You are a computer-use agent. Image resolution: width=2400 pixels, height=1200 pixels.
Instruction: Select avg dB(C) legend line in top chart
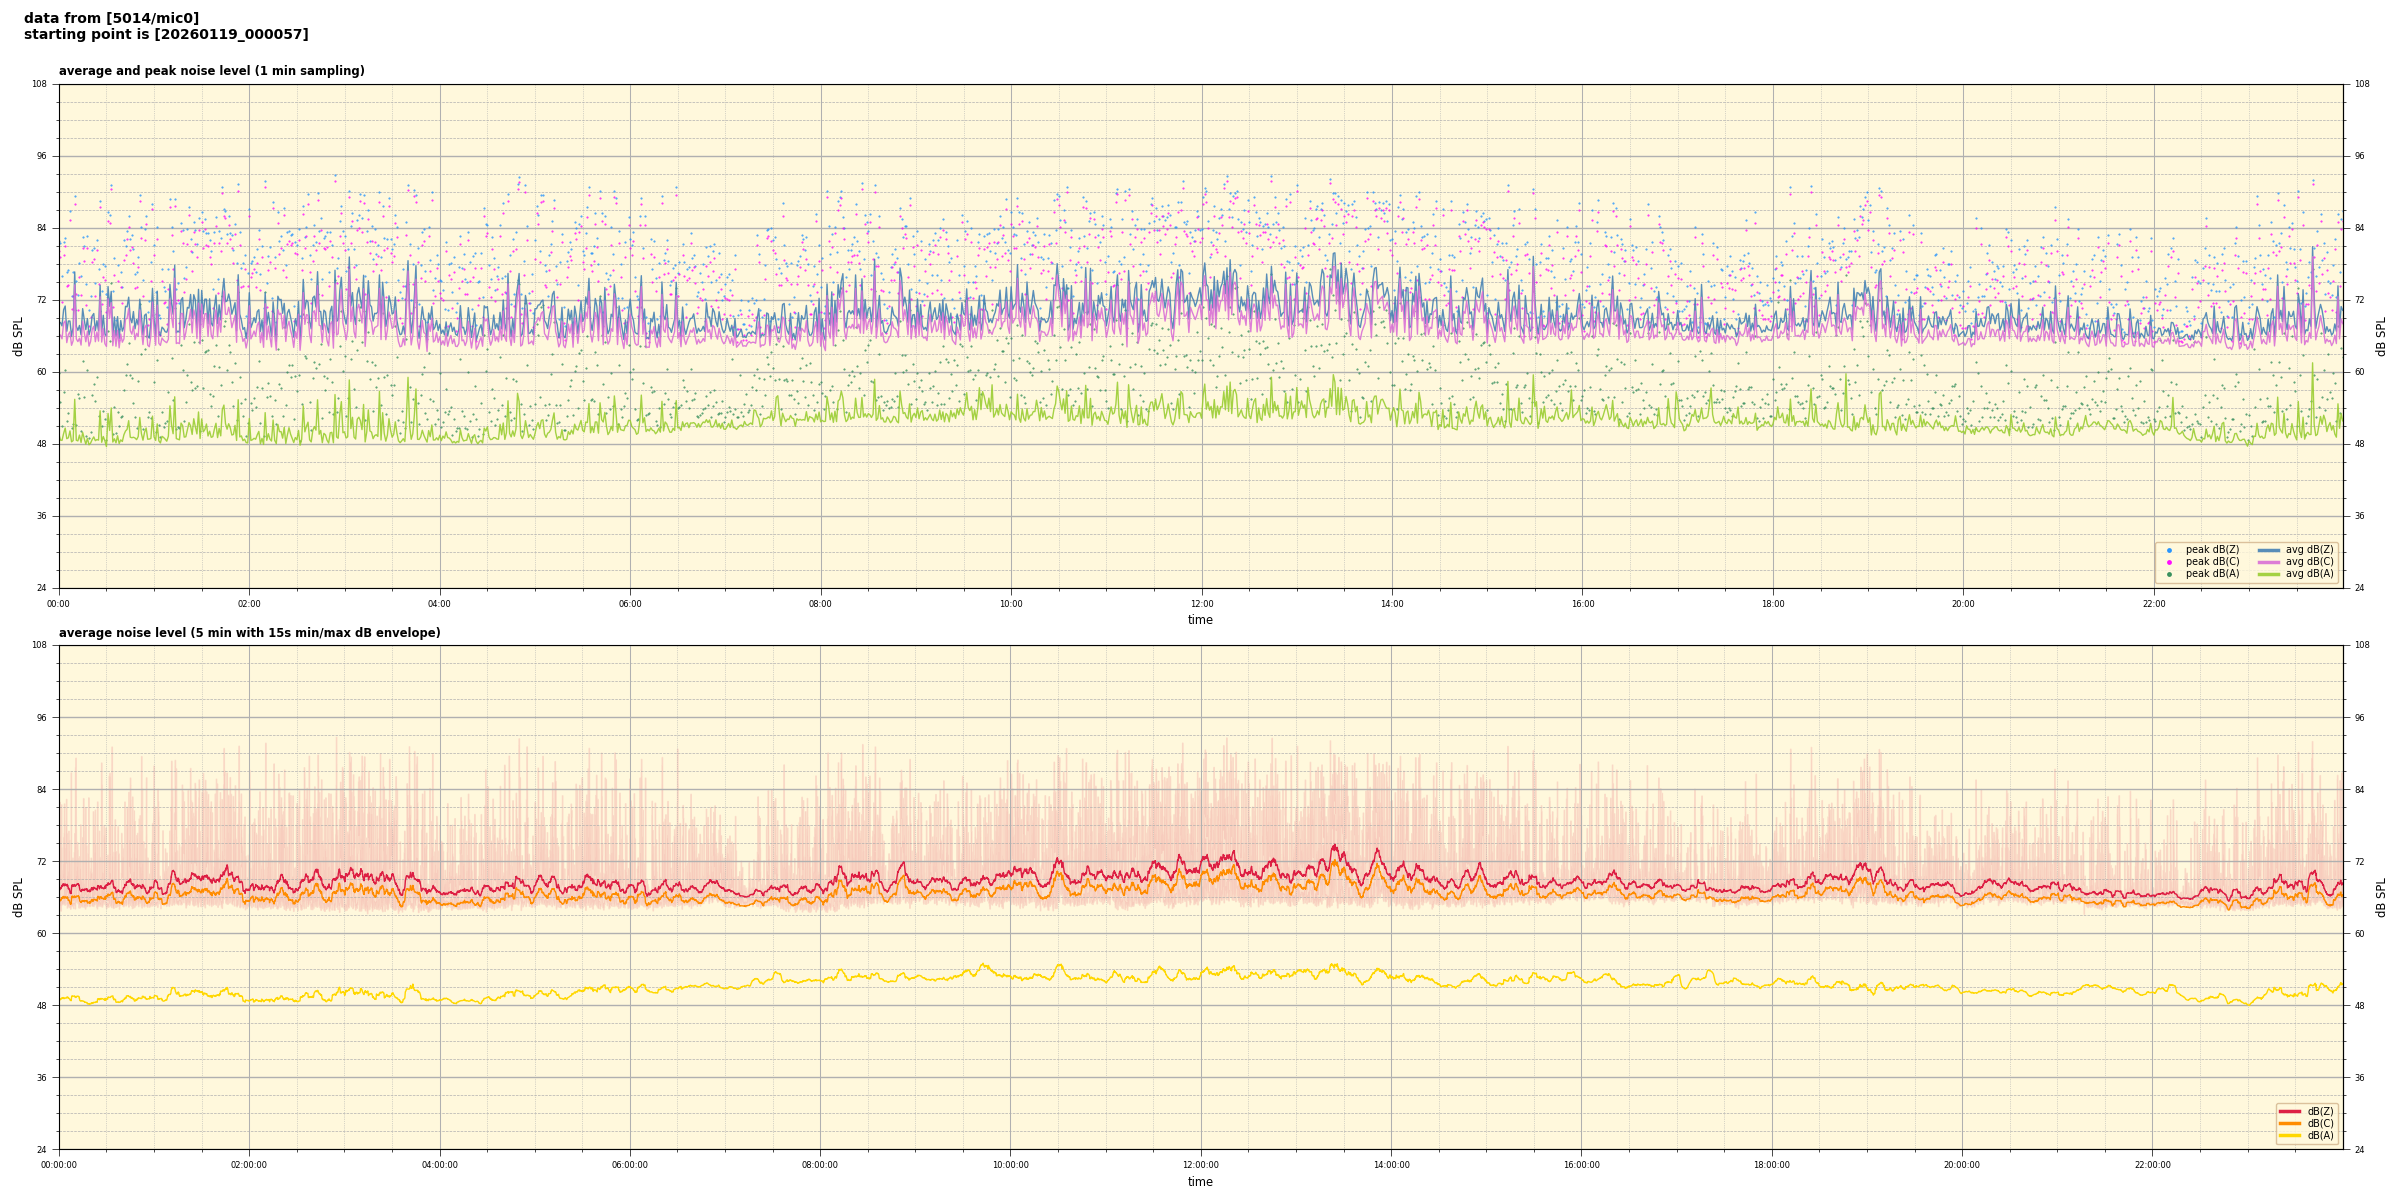pos(2269,562)
